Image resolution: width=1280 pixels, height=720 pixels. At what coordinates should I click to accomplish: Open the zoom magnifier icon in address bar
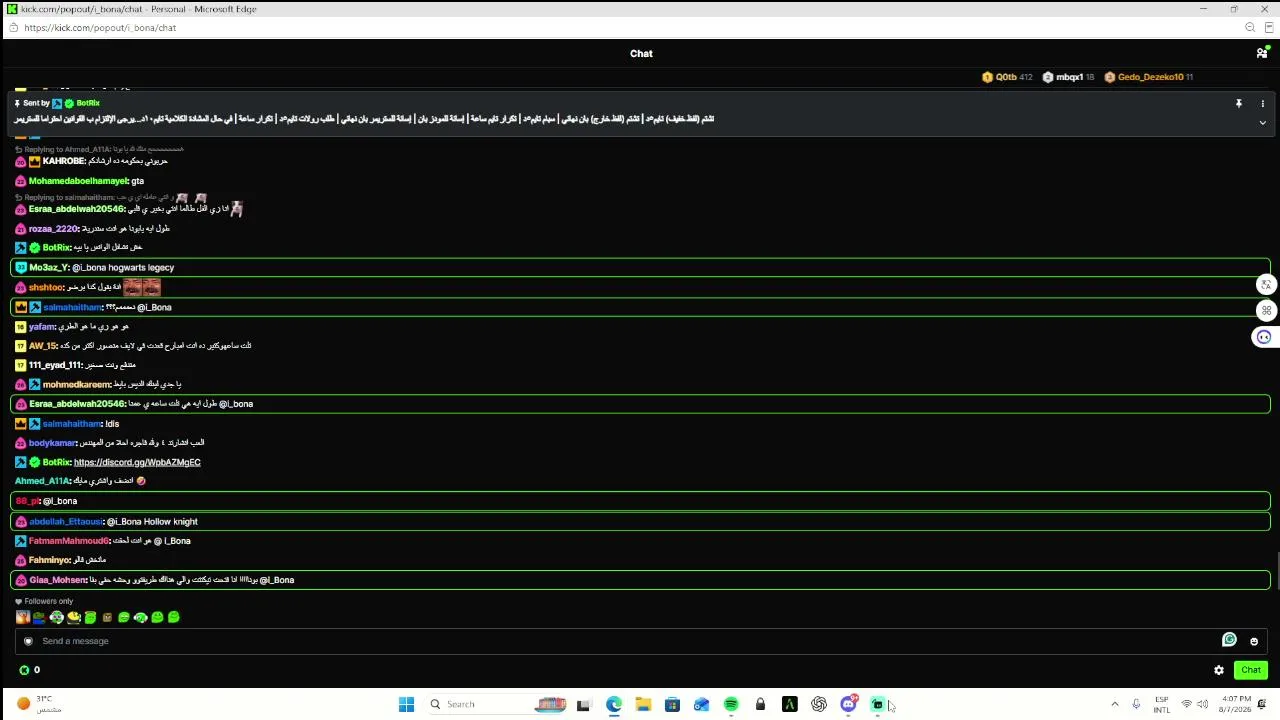click(x=1250, y=28)
